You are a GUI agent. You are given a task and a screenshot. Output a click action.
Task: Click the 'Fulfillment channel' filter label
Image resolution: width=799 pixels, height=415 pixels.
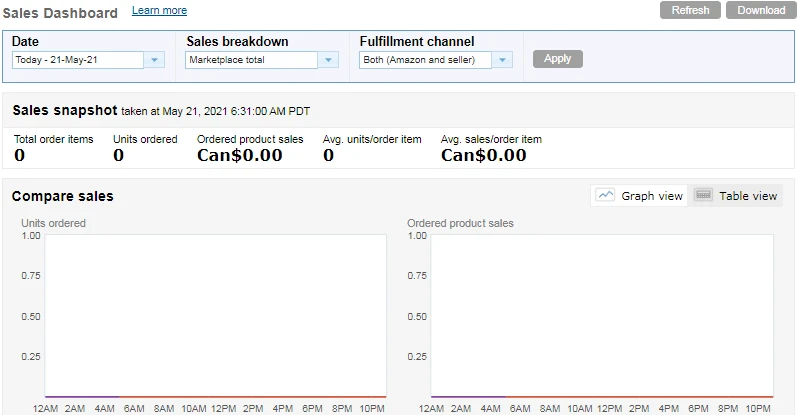pos(417,41)
